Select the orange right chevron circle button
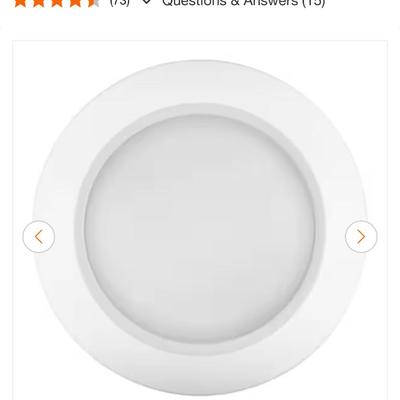The width and height of the screenshot is (400, 400). (361, 237)
